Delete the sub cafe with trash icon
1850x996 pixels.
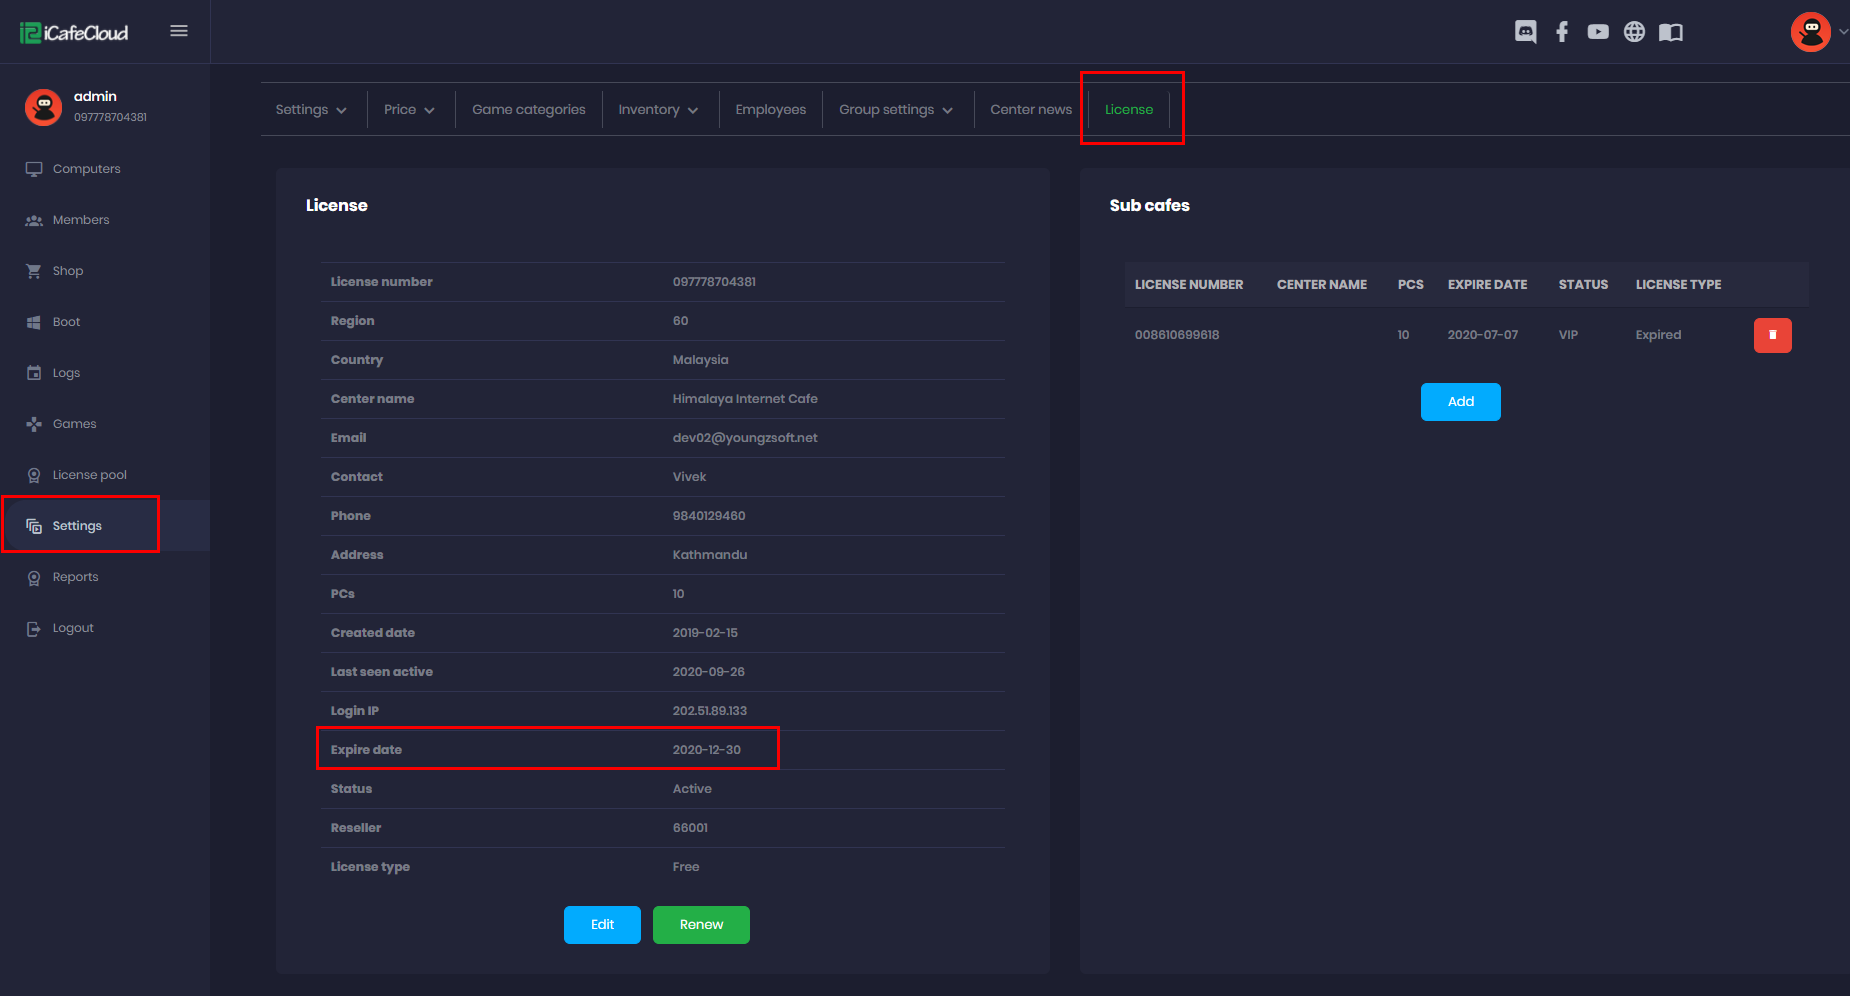point(1772,335)
